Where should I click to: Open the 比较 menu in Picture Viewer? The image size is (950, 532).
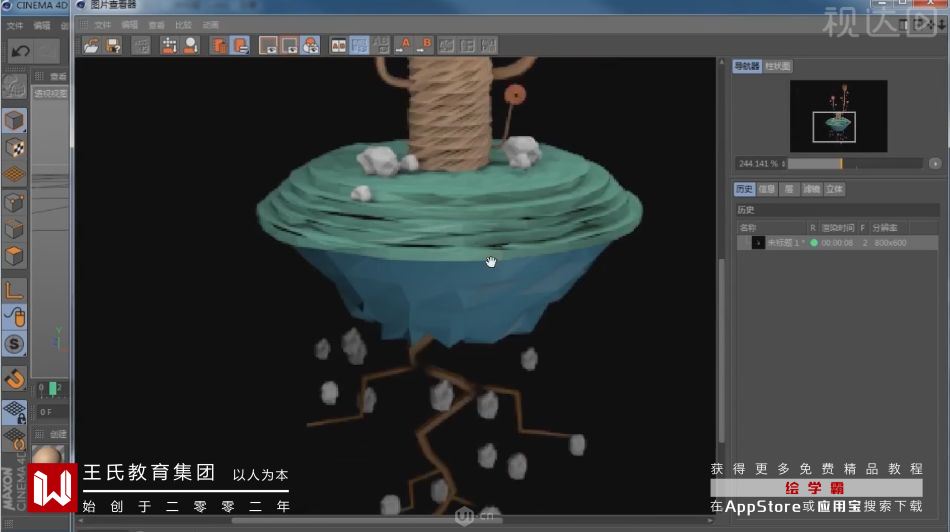183,25
